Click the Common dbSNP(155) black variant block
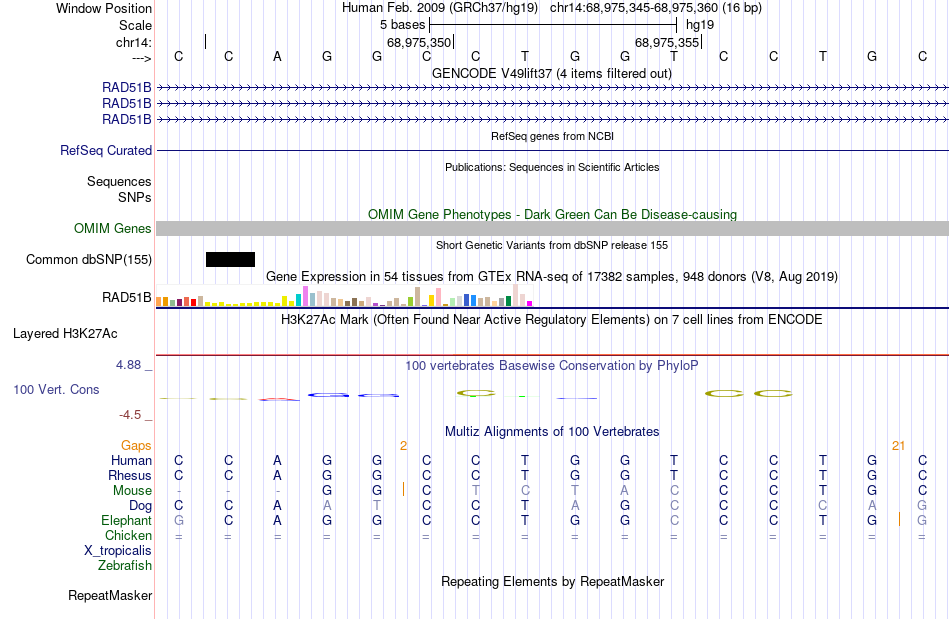This screenshot has height=619, width=950. 230,259
